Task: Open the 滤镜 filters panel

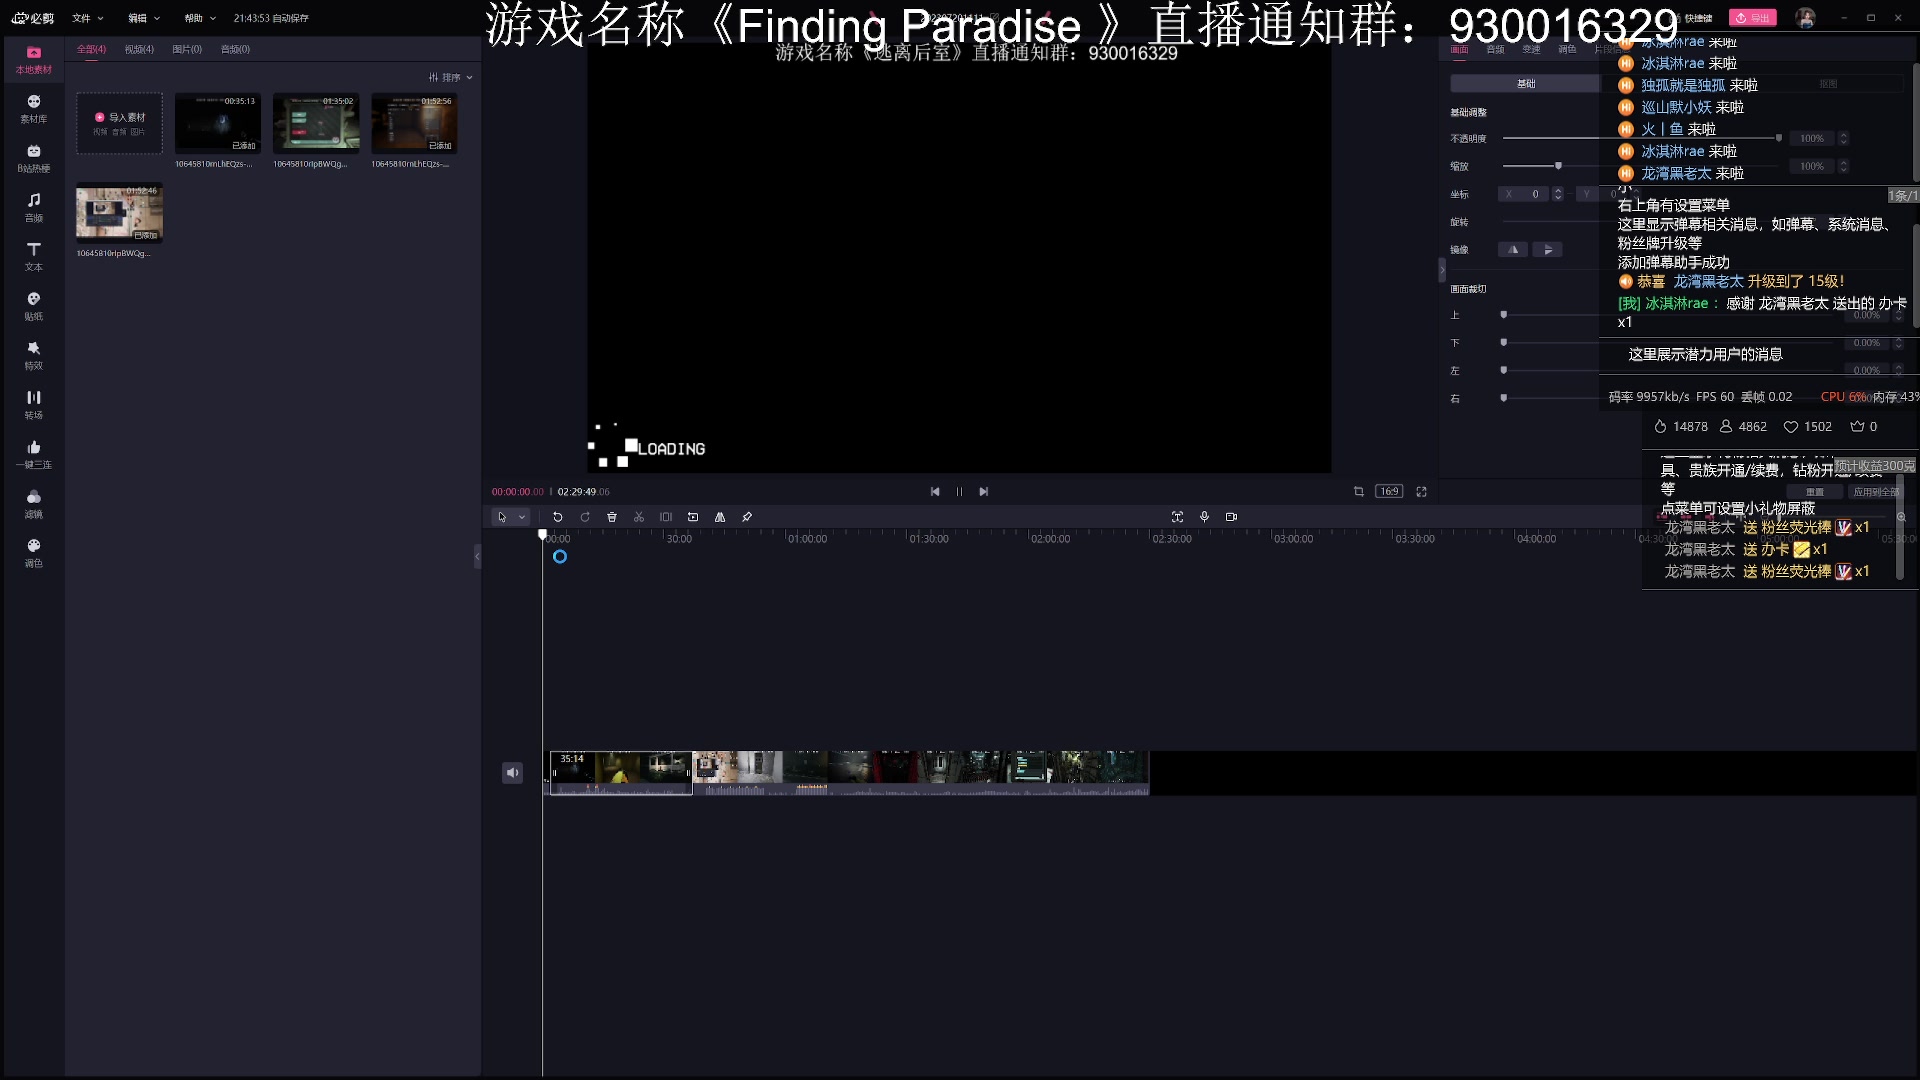Action: (x=34, y=504)
